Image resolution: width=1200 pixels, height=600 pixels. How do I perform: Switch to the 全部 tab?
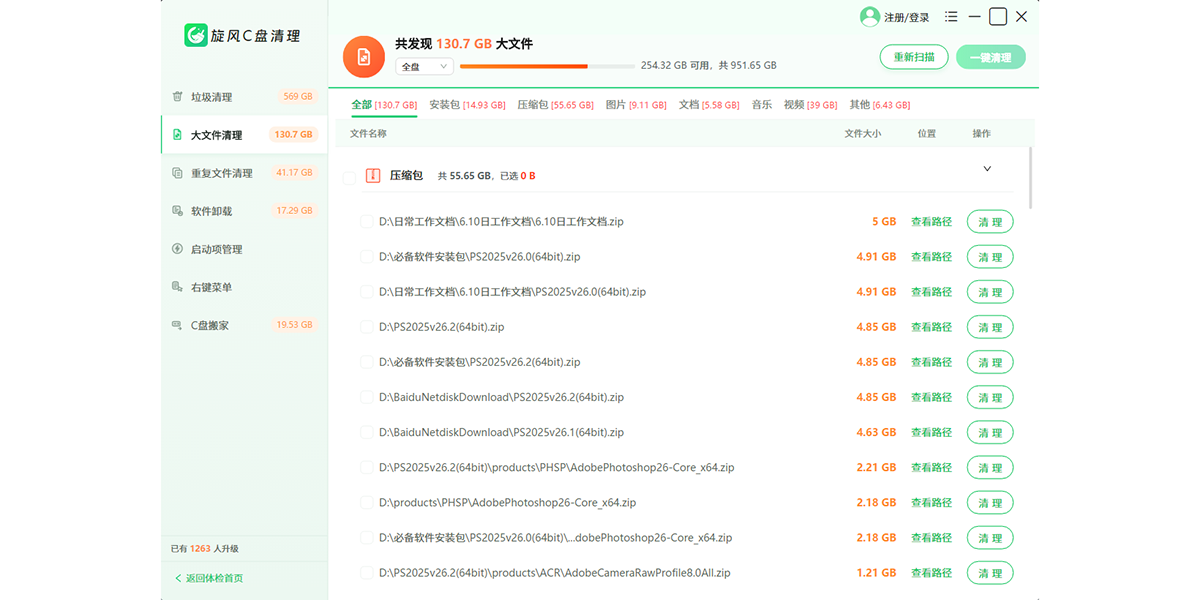click(384, 105)
